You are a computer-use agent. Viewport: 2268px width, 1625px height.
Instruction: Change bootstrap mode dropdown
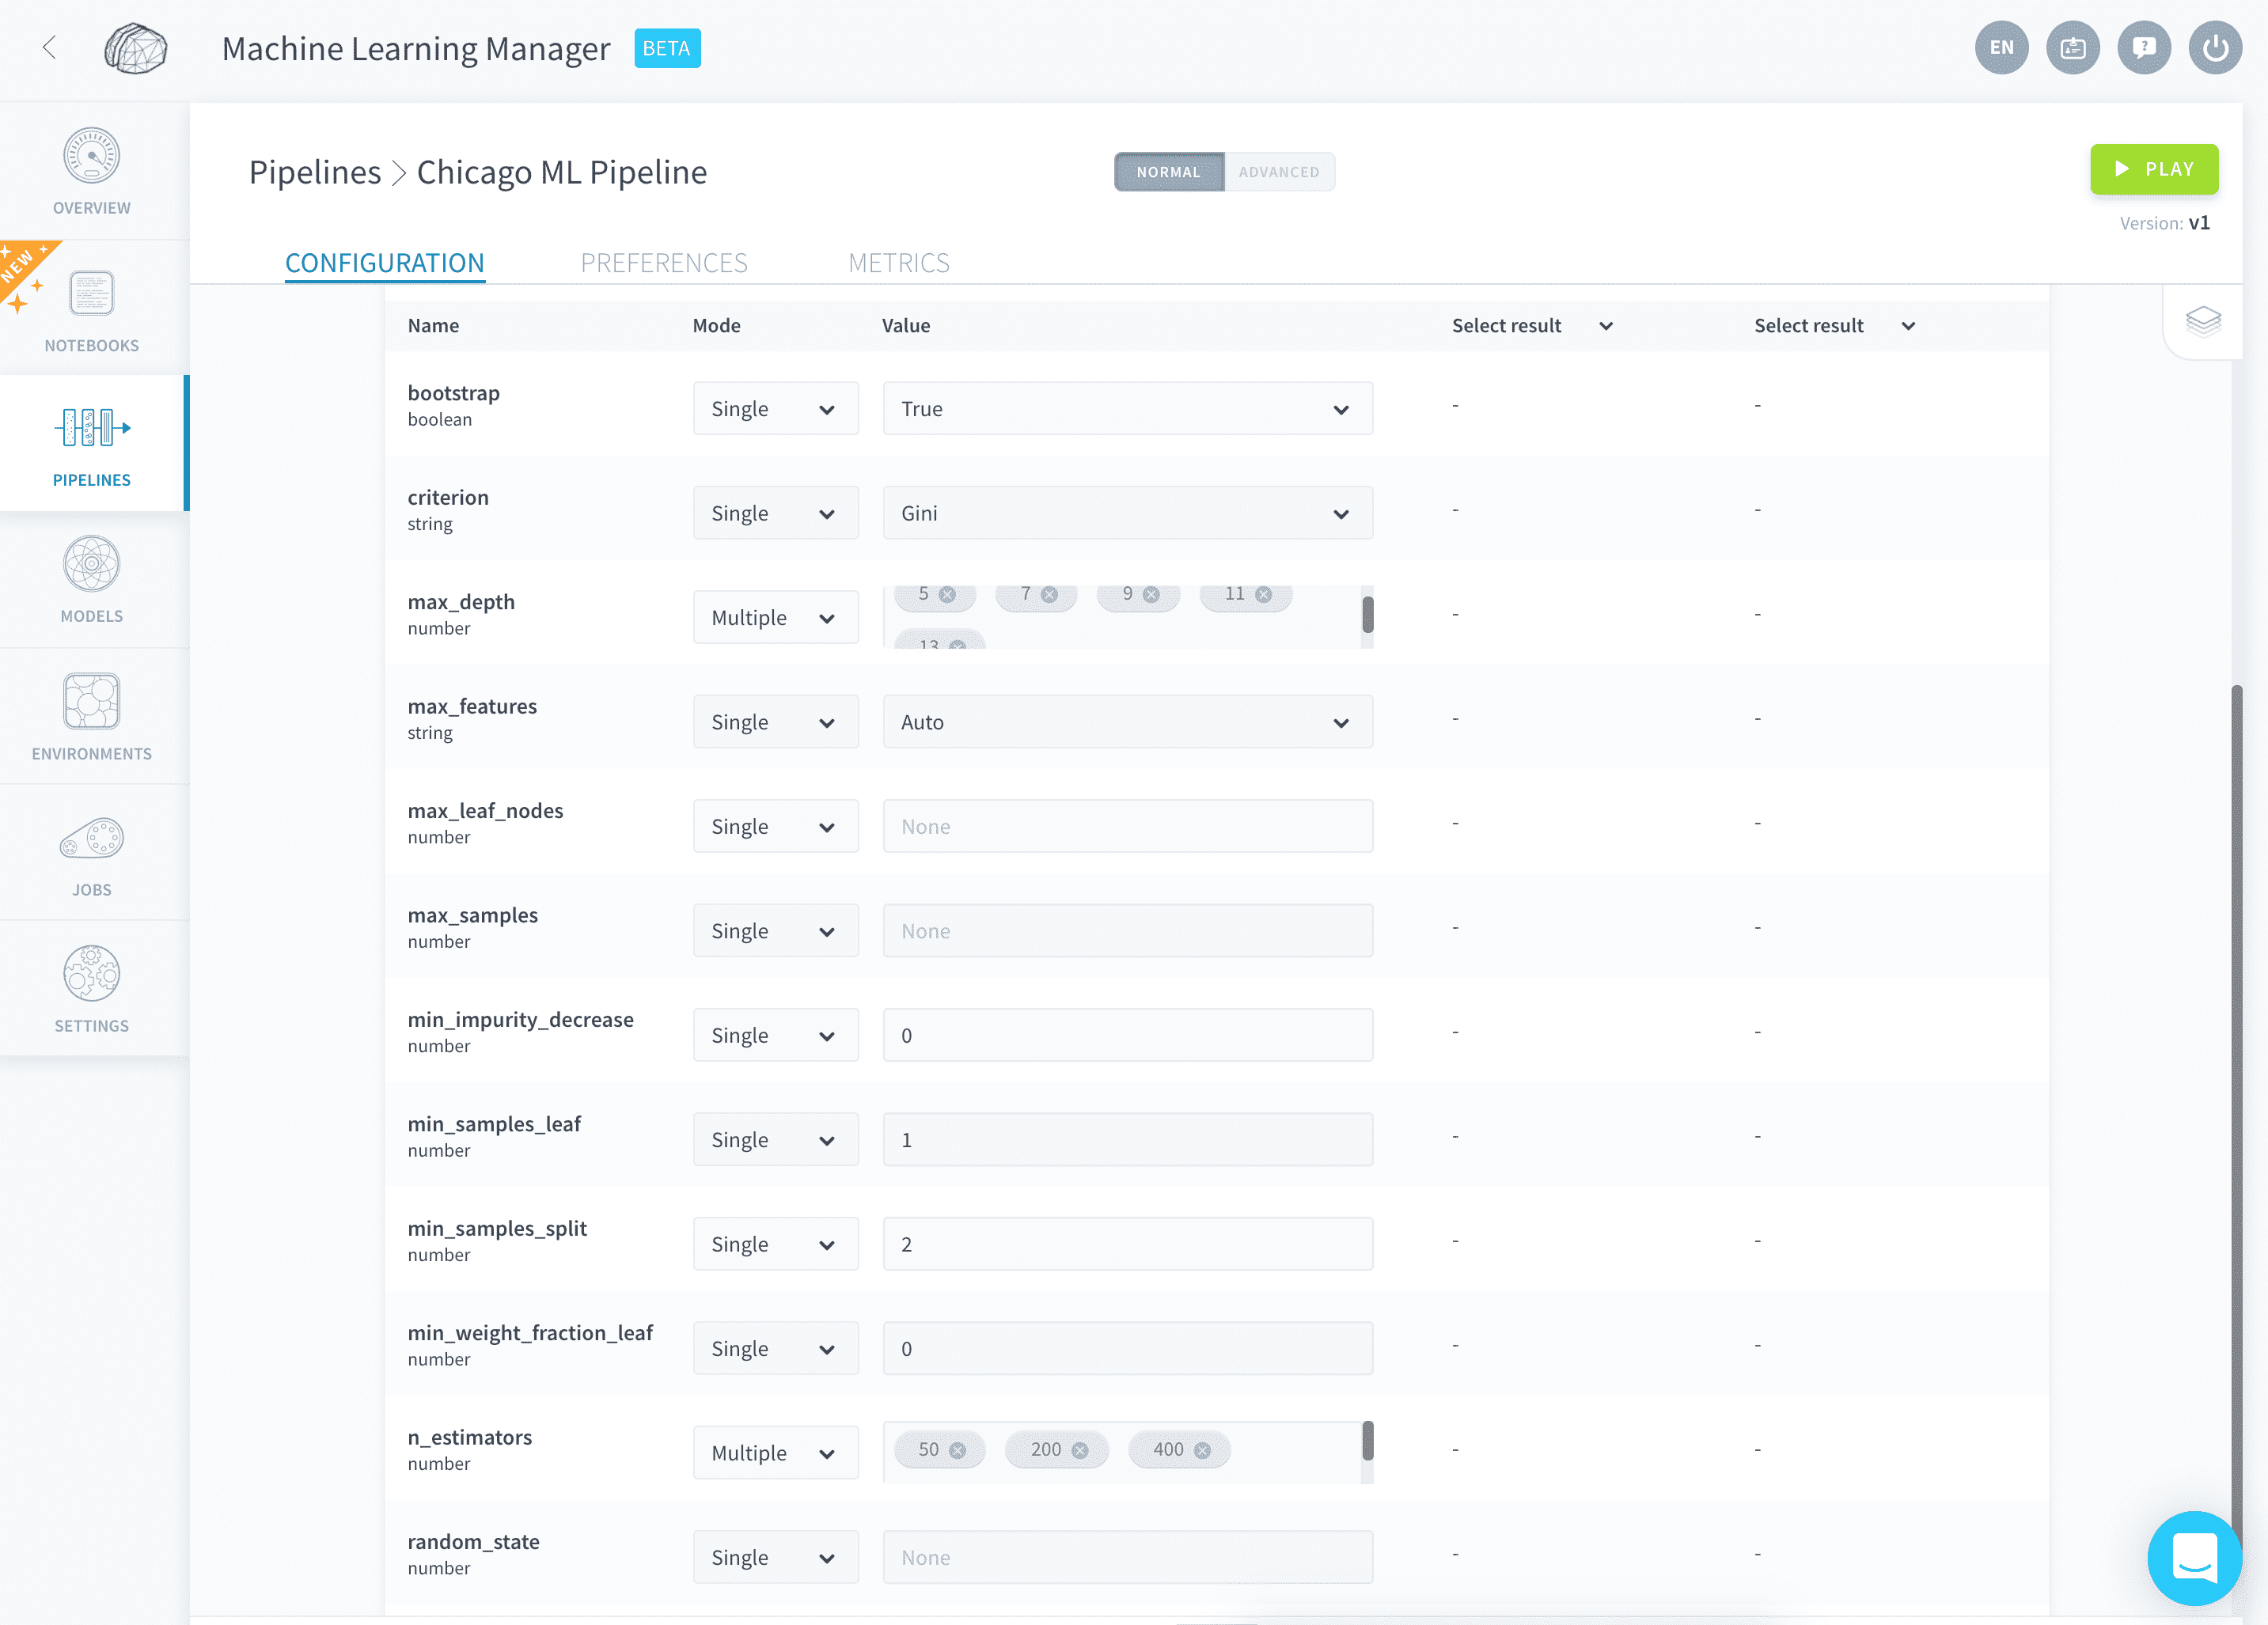coord(775,409)
